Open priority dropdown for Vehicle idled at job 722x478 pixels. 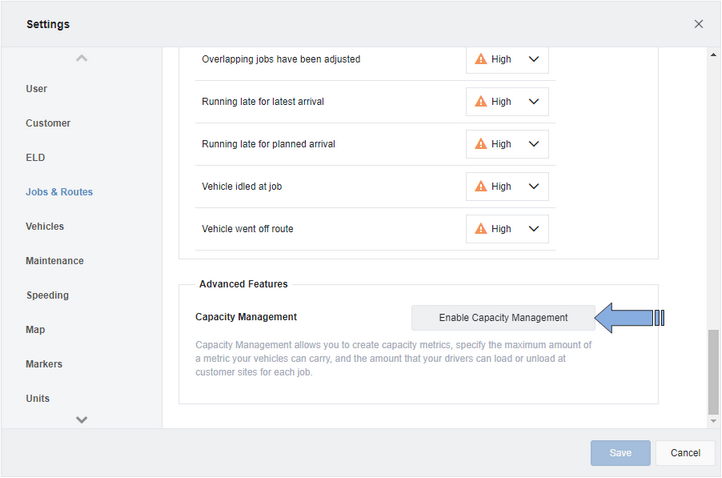507,186
